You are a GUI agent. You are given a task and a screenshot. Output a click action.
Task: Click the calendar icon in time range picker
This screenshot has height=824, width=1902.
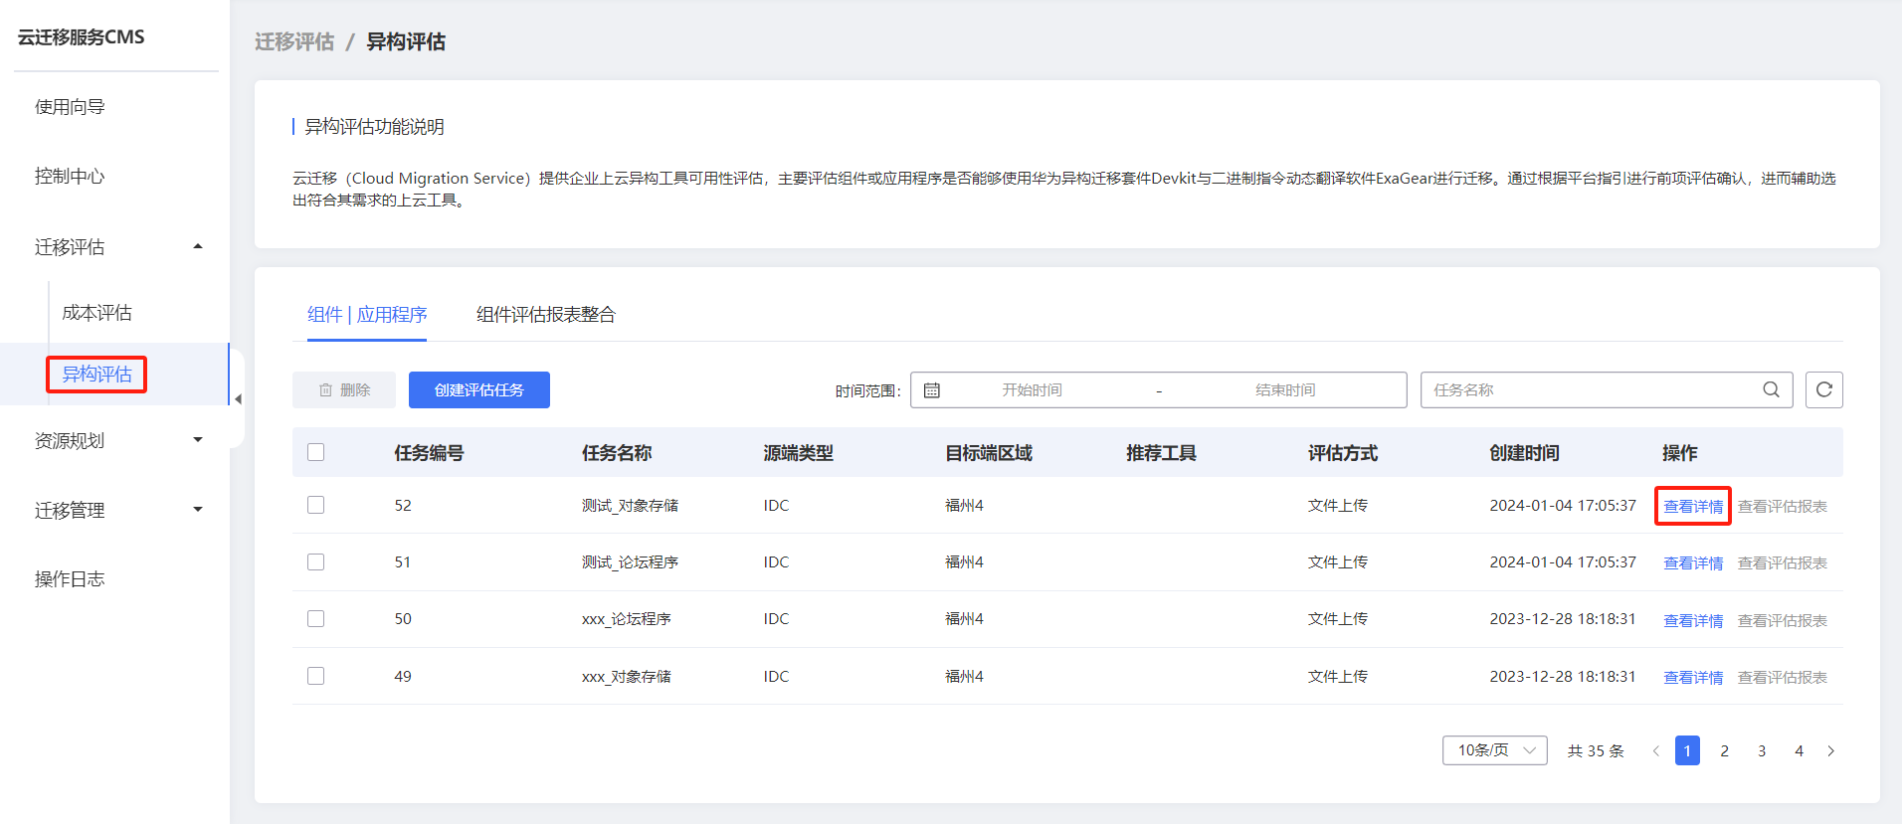tap(932, 390)
